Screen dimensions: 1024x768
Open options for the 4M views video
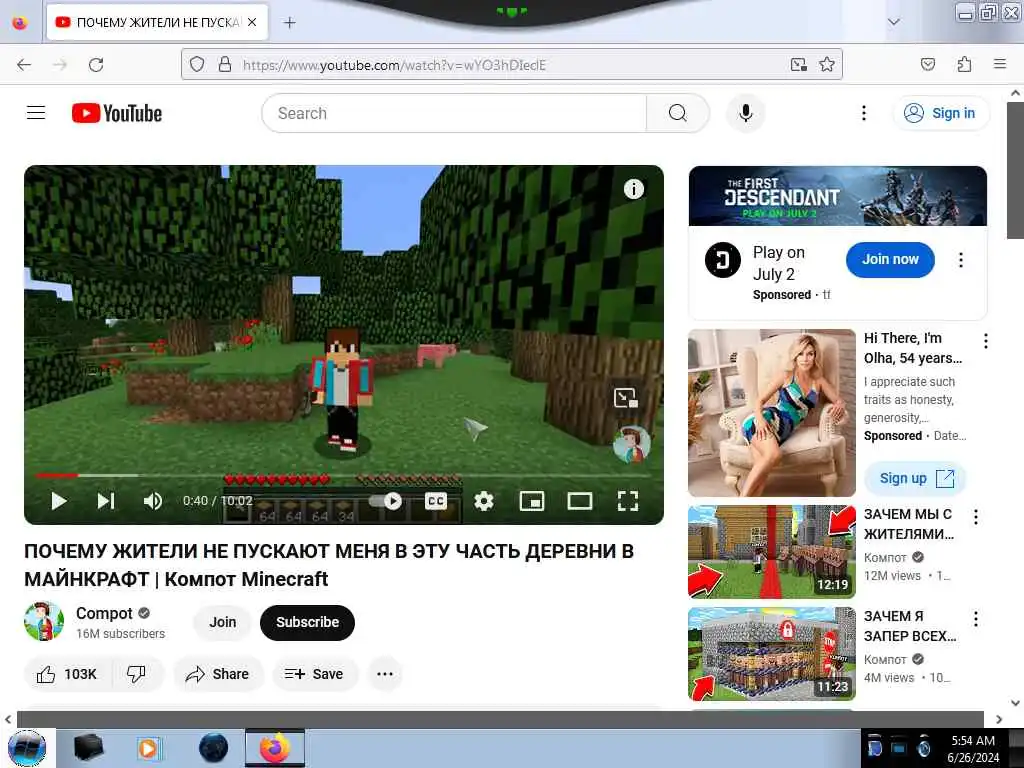[x=976, y=618]
